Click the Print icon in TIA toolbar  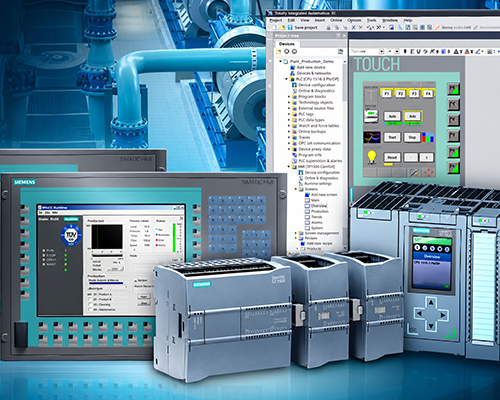pyautogui.click(x=328, y=27)
